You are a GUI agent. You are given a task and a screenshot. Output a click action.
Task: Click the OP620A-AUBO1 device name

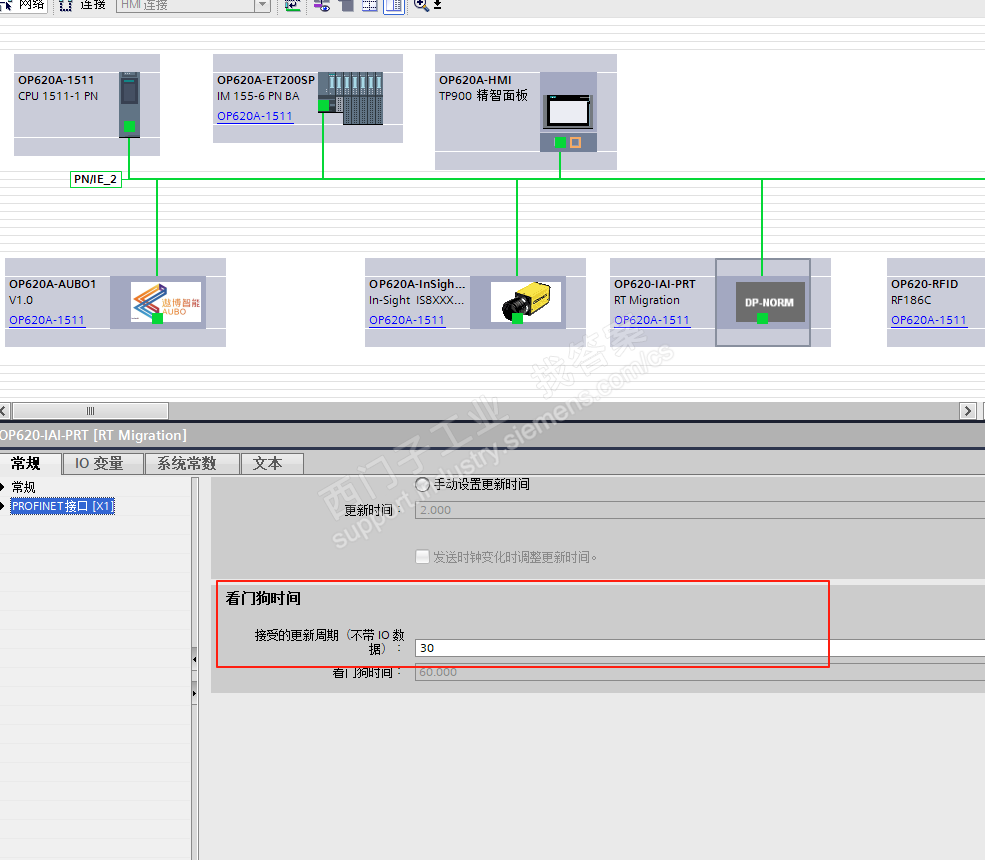coord(53,285)
